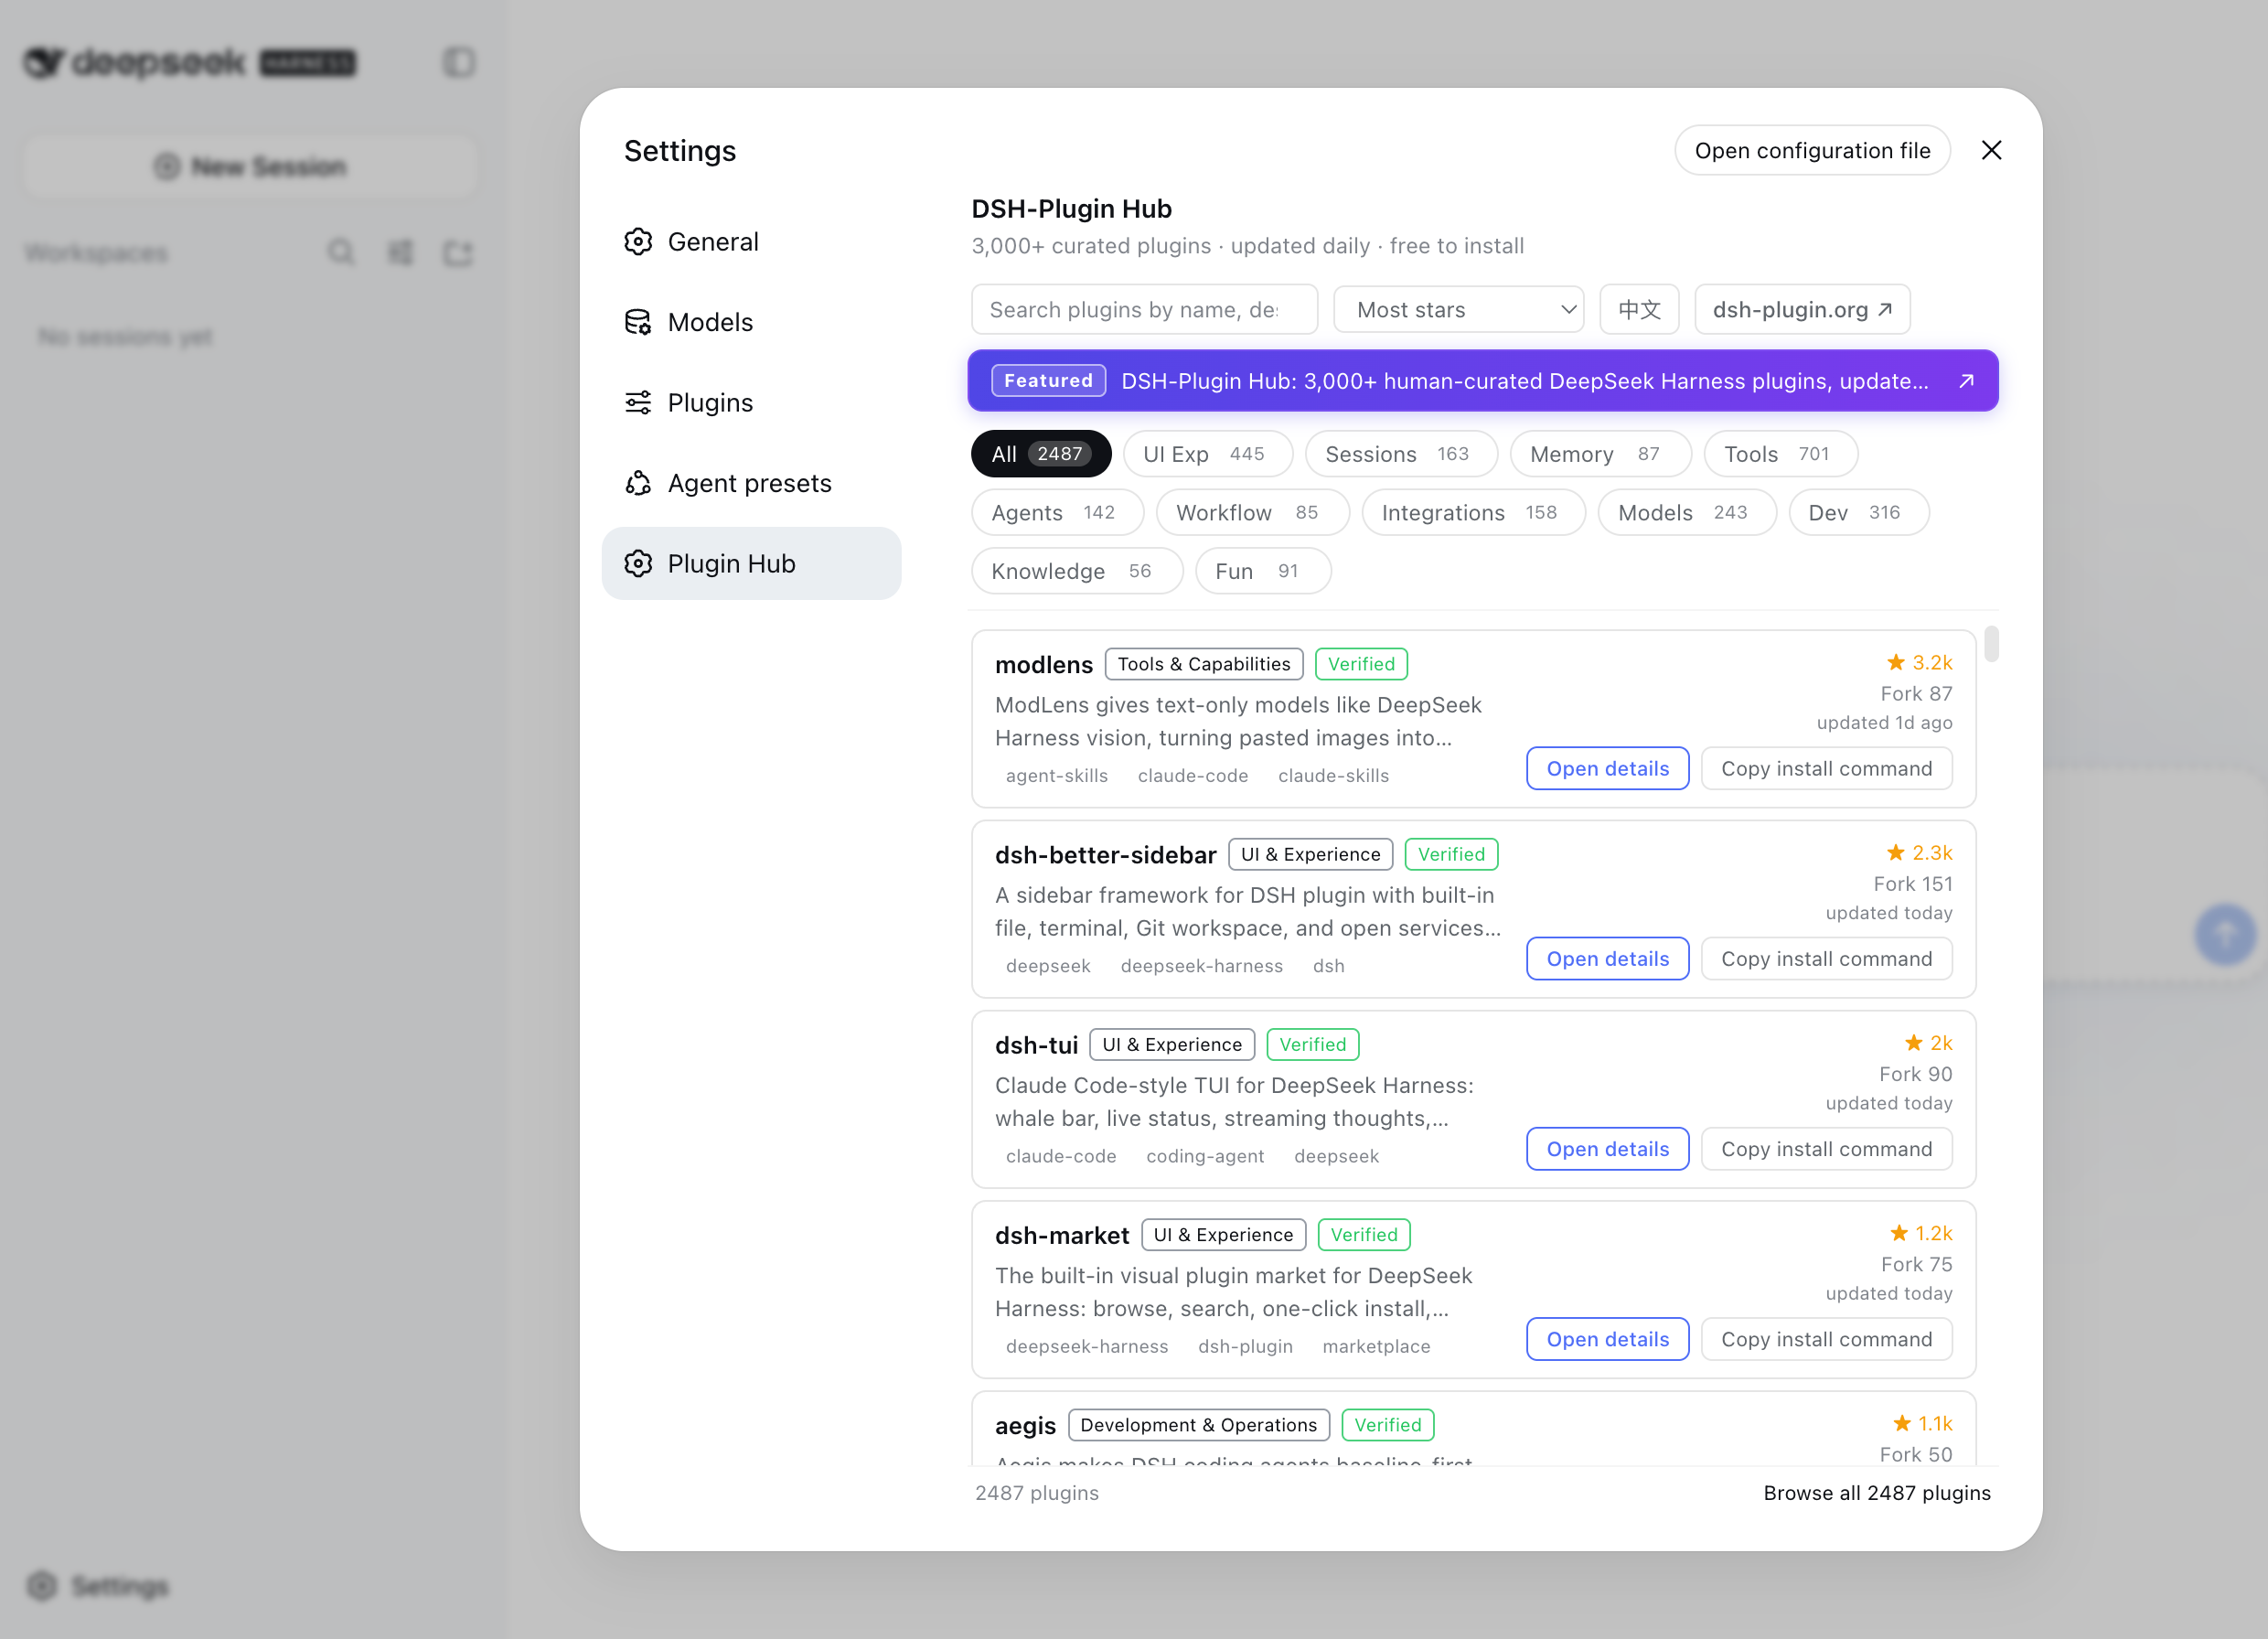Select the All 2487 category filter
The image size is (2268, 1639).
(1040, 453)
